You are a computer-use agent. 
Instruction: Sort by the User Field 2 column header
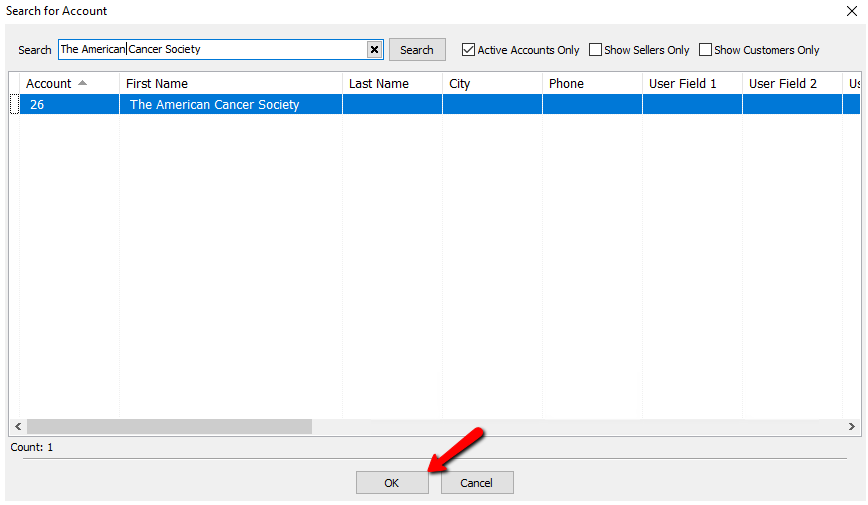[x=793, y=84]
